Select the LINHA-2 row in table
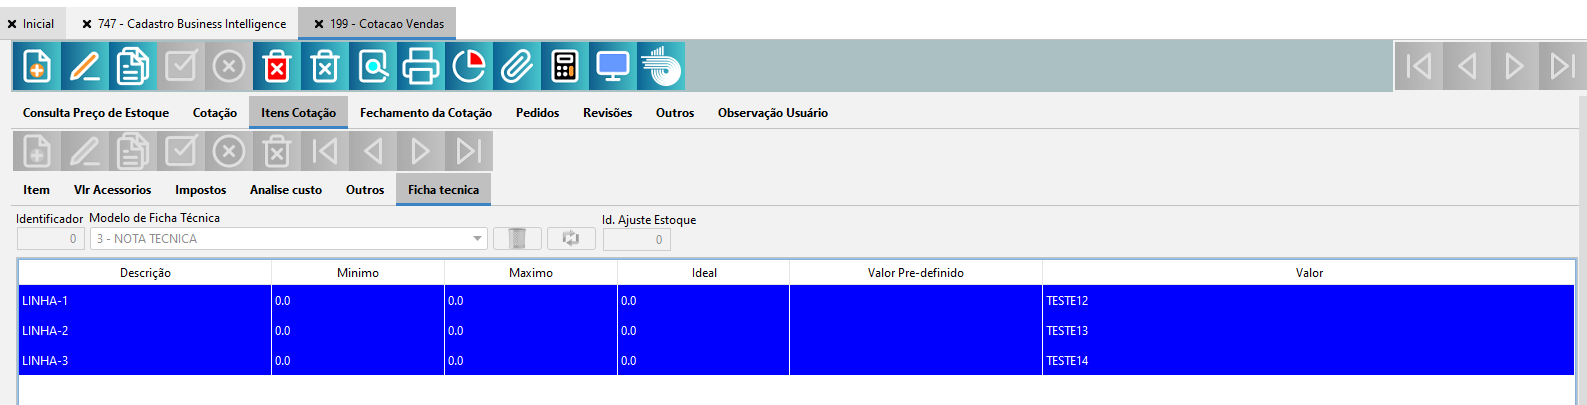Viewport: 1587px width, 405px height. click(x=145, y=331)
